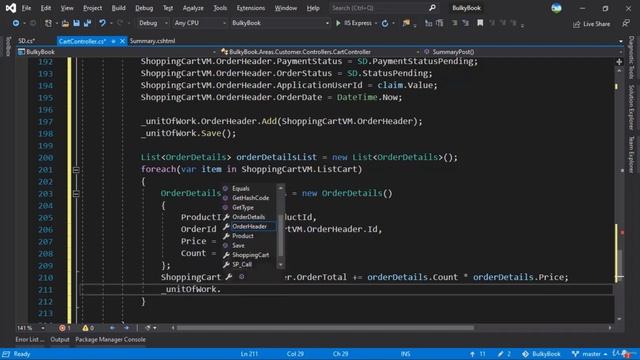Open the document tabs overflow dropdown arrow
Viewport: 640px width, 360px height.
tap(621, 41)
